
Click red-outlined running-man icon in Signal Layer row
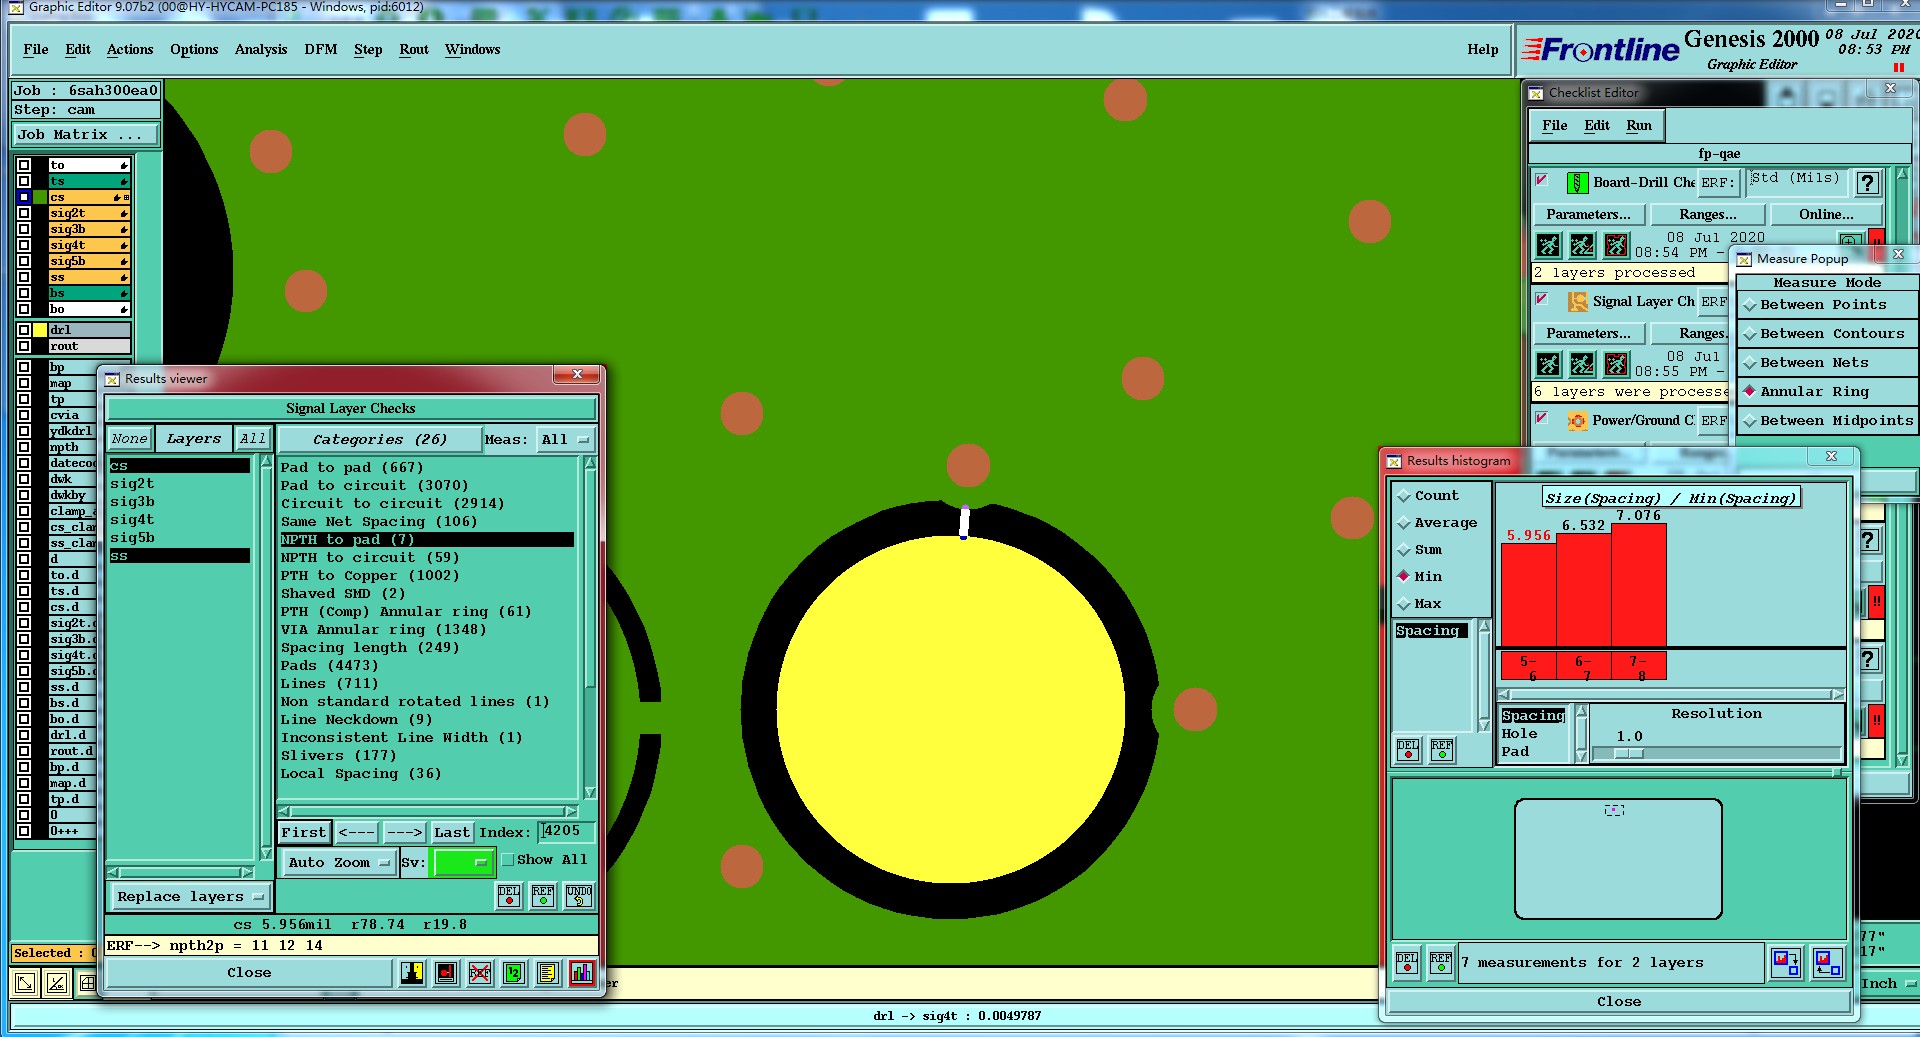(1616, 364)
